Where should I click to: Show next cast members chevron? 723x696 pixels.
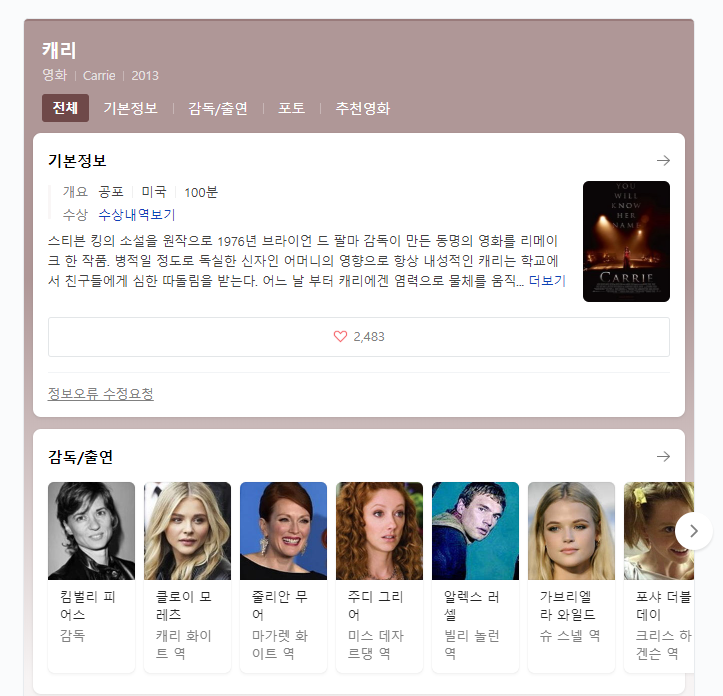coord(693,531)
